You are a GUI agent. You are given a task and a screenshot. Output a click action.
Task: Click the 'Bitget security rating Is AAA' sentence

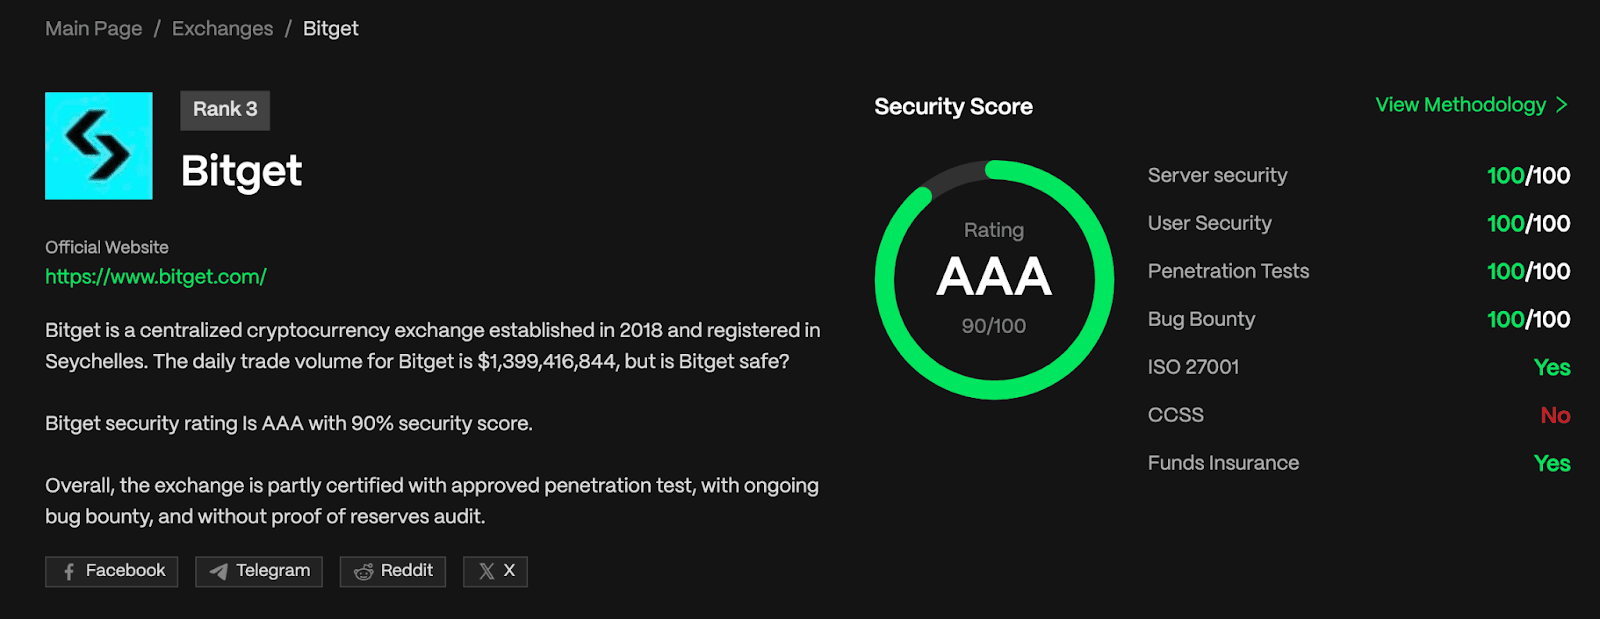[289, 424]
